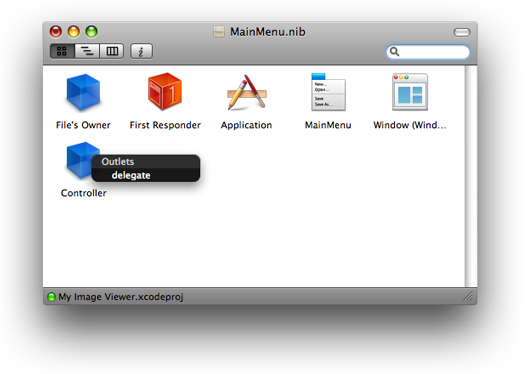Screen dimensions: 528x374
Task: Select the MainMenu object icon
Action: [x=328, y=92]
